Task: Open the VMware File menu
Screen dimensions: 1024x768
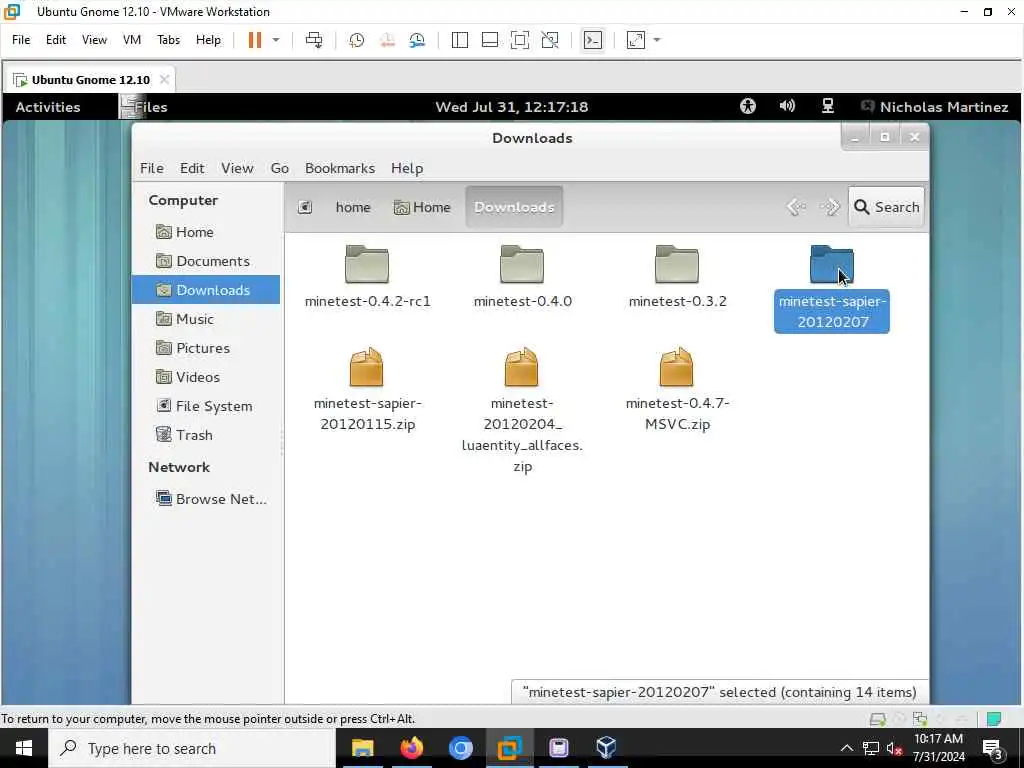Action: (x=21, y=40)
